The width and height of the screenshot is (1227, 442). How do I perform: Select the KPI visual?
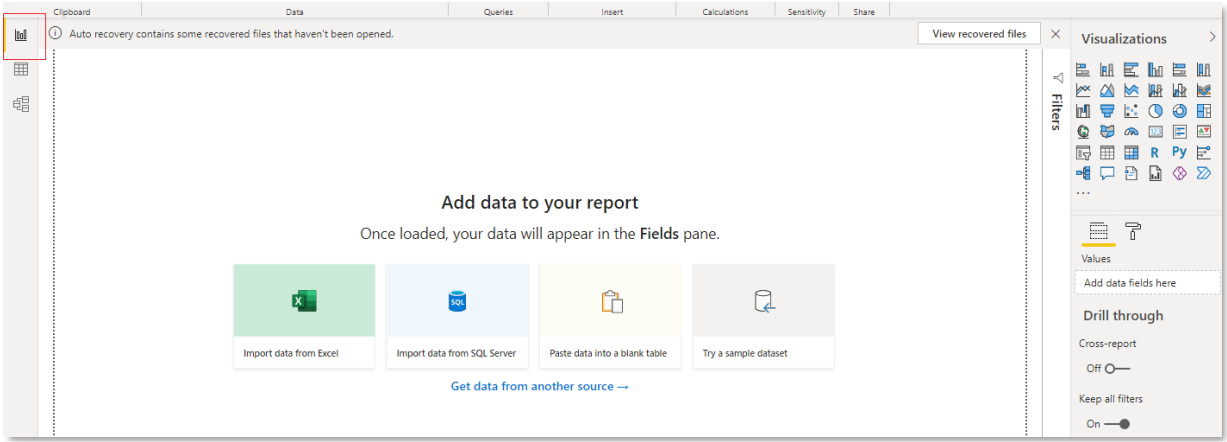pyautogui.click(x=1203, y=131)
